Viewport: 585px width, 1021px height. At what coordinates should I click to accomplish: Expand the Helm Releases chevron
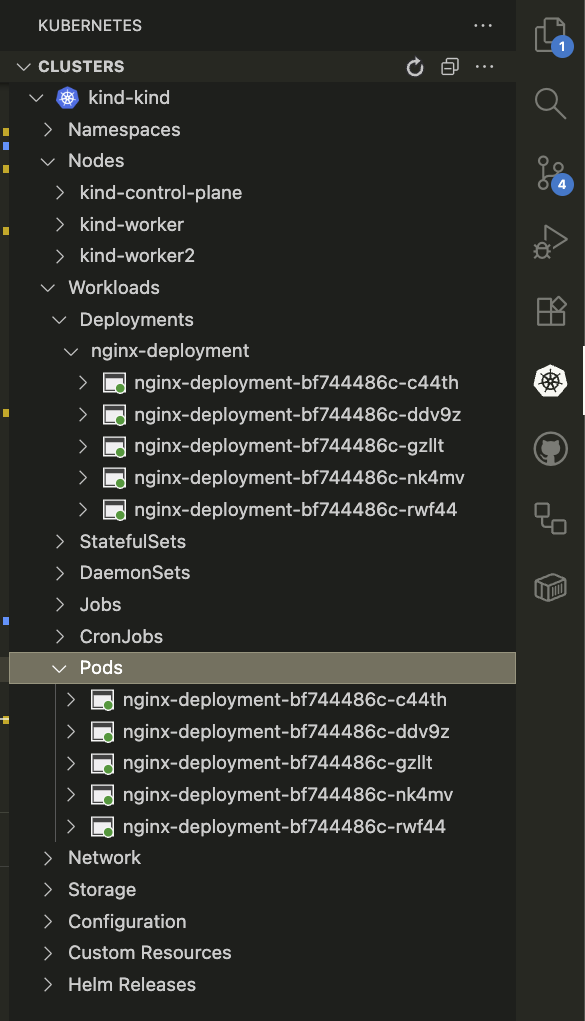pyautogui.click(x=48, y=985)
